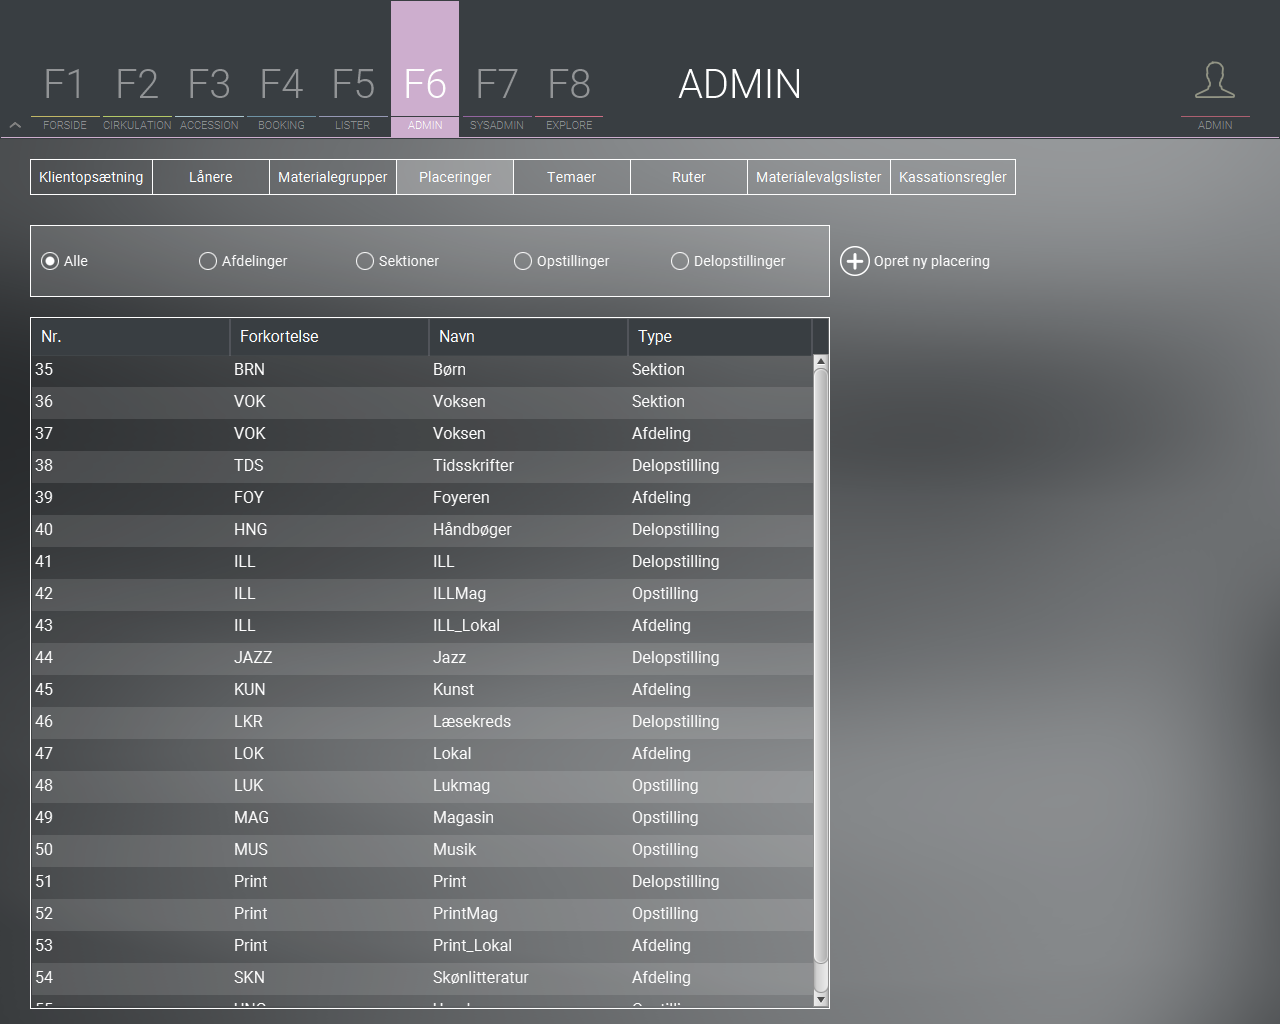The height and width of the screenshot is (1024, 1280).
Task: Click the LOK abbreviation cell
Action: tap(249, 753)
